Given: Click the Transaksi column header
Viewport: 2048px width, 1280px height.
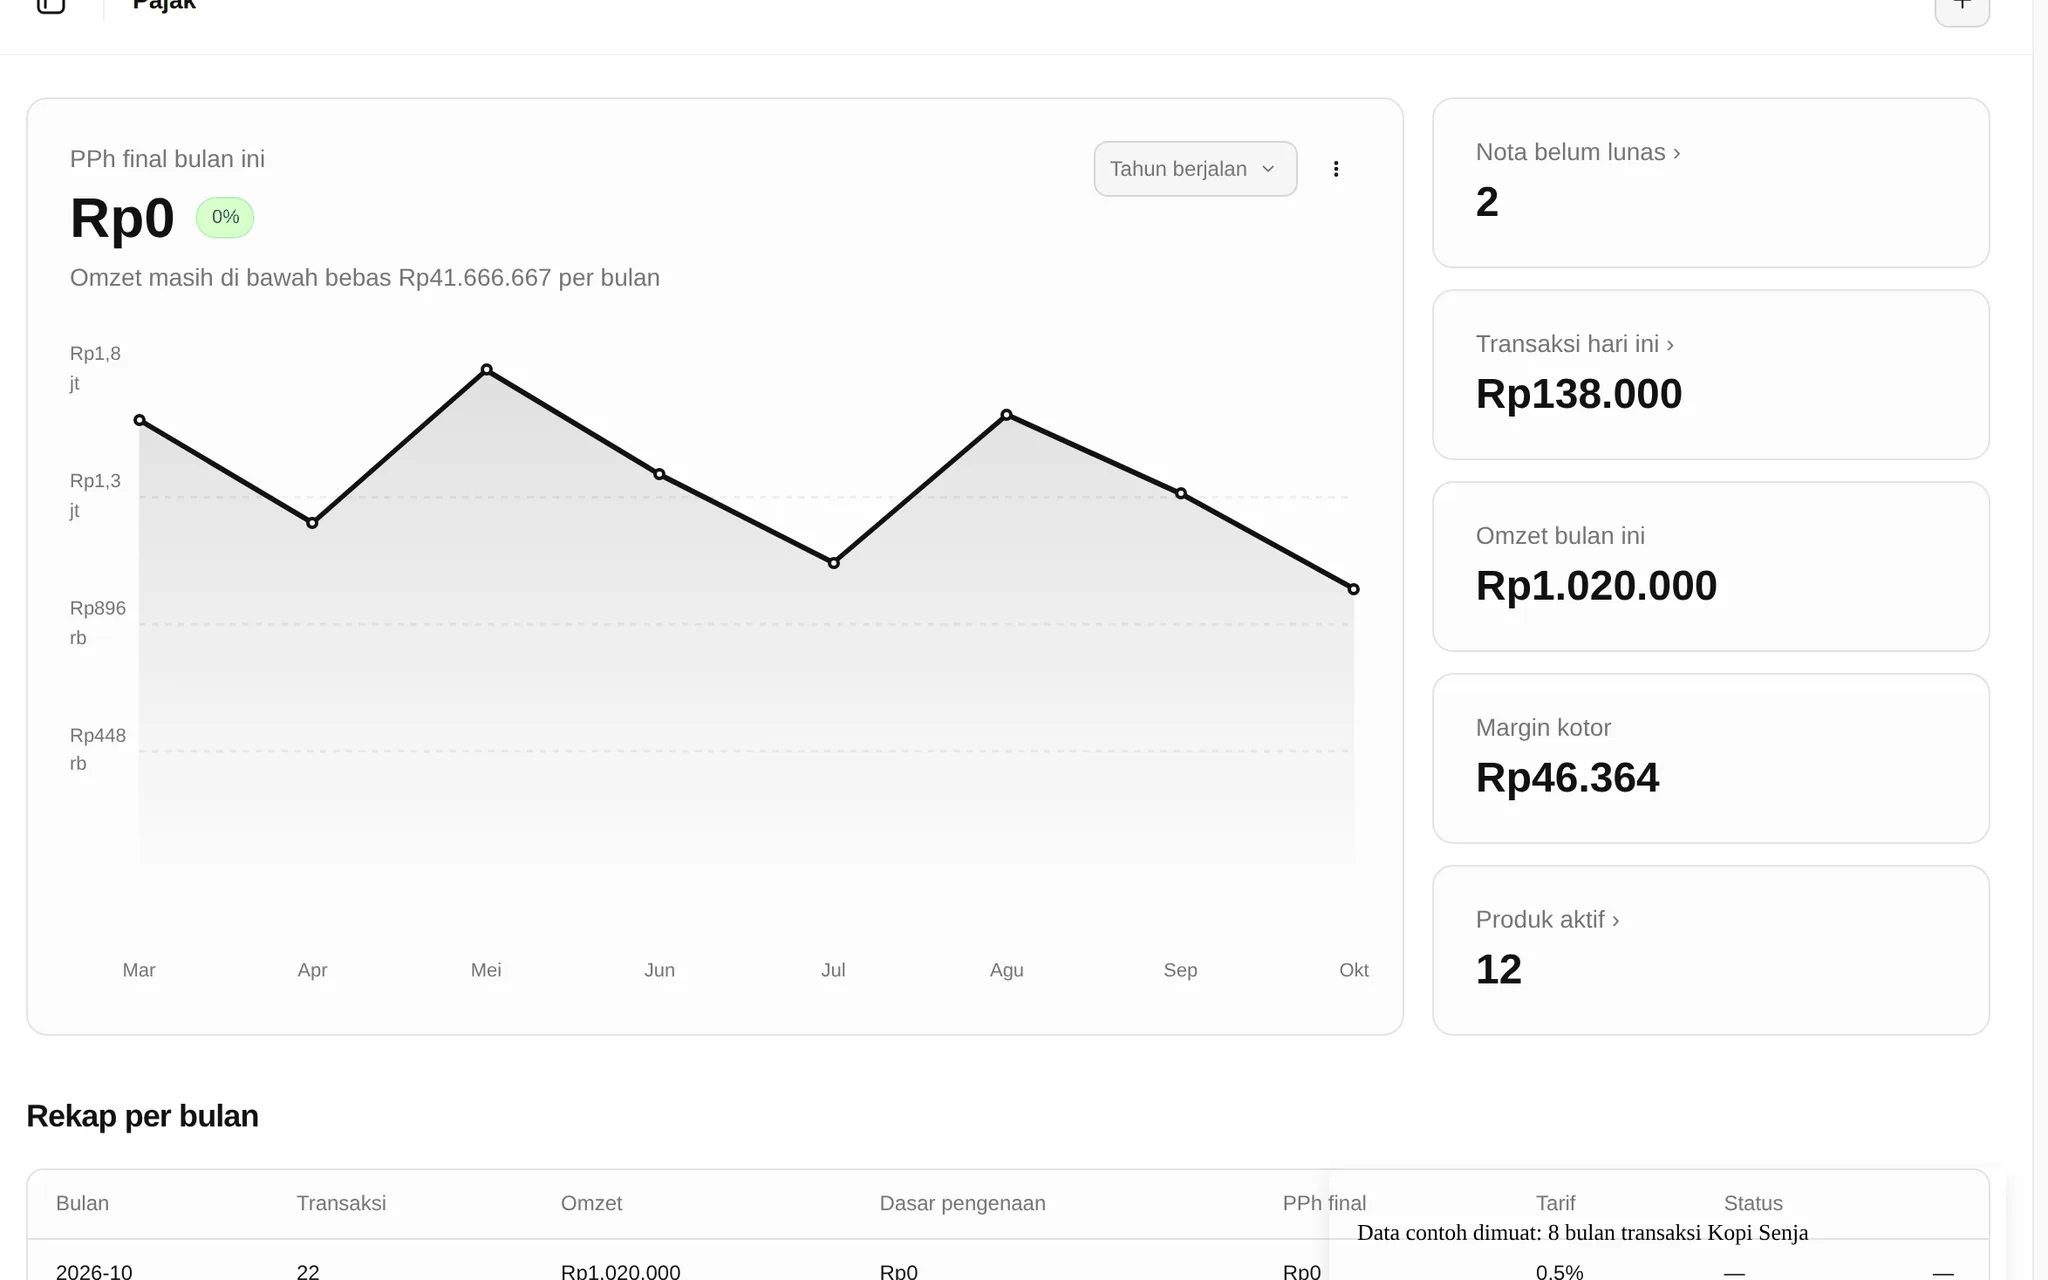Looking at the screenshot, I should coord(341,1203).
